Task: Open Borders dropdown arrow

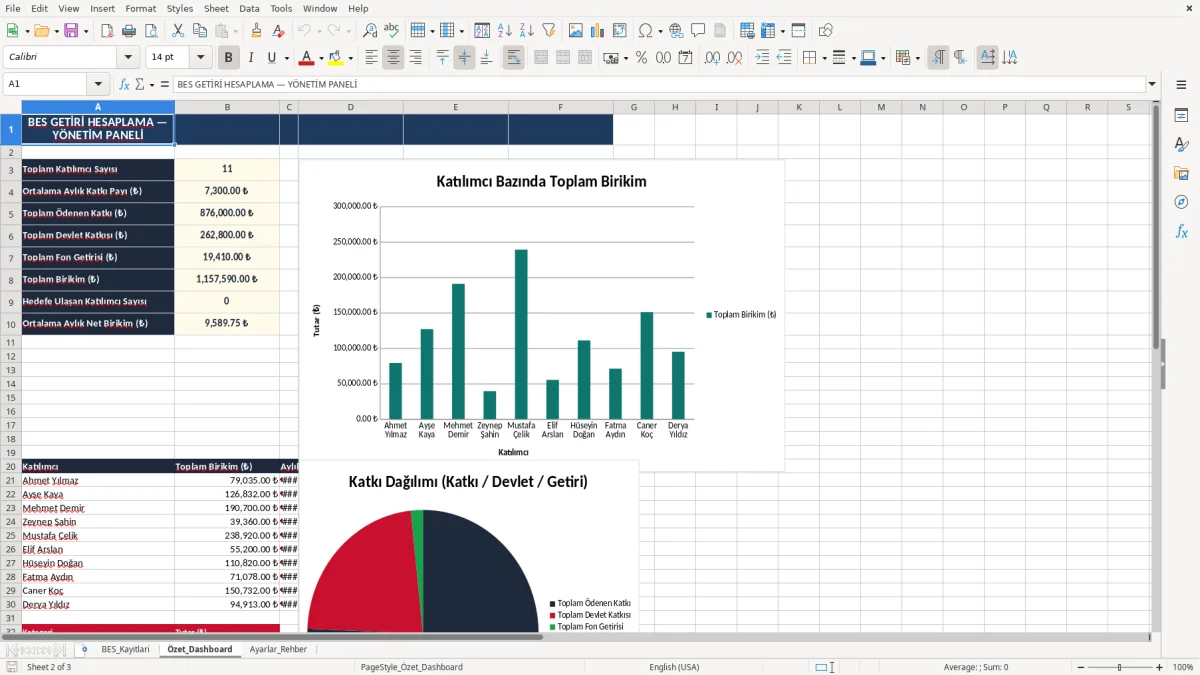Action: pos(824,58)
